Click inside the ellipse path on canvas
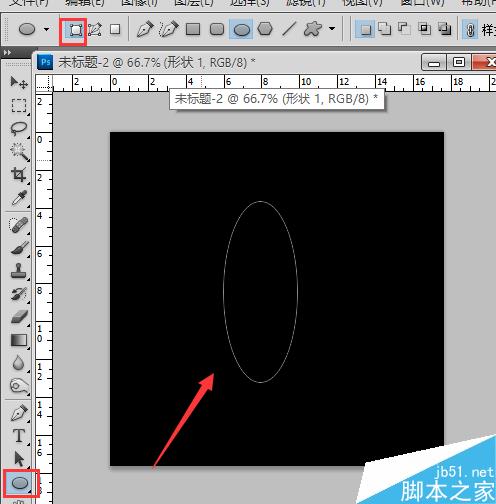496x504 pixels. tap(260, 292)
